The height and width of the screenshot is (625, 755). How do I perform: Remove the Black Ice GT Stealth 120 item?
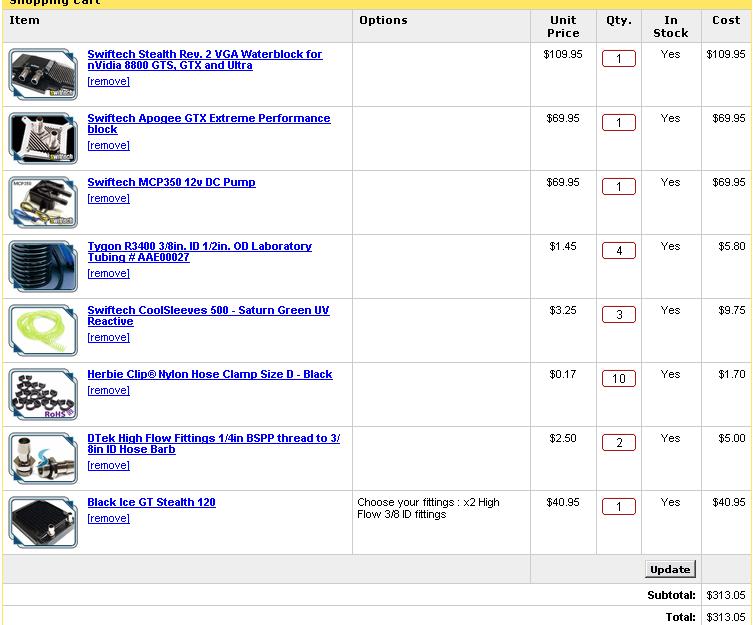(108, 519)
